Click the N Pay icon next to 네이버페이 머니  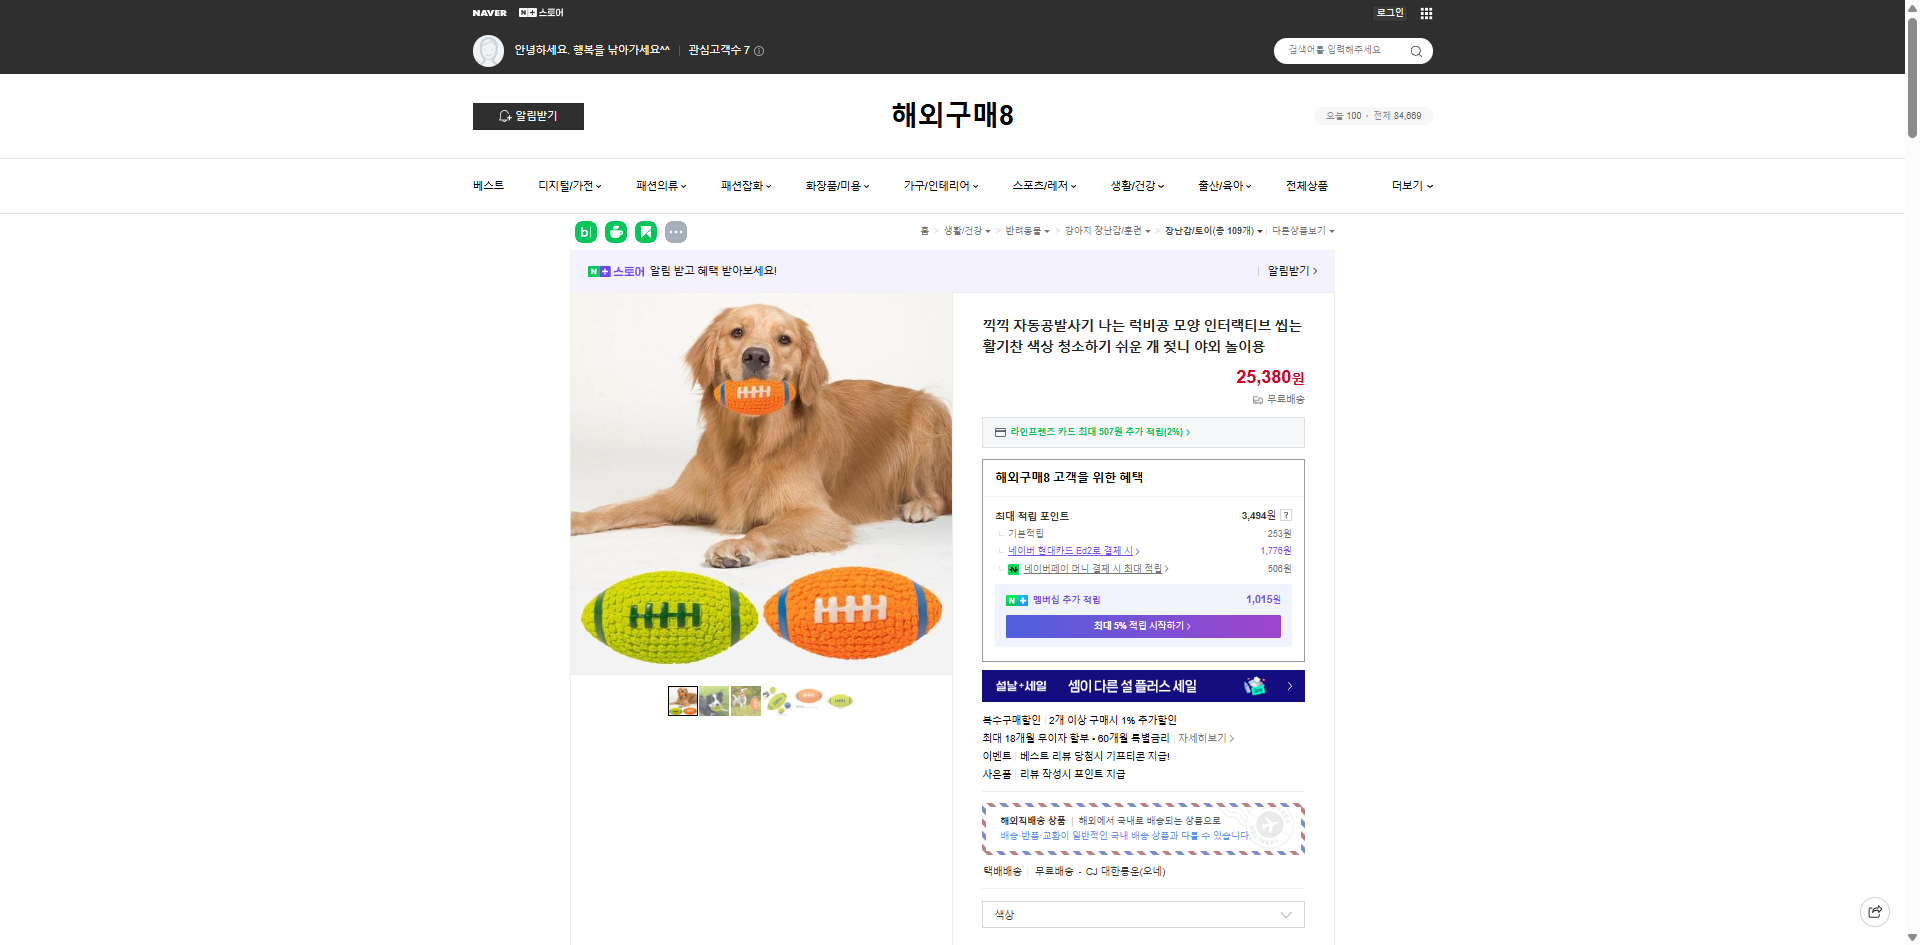tap(1013, 568)
